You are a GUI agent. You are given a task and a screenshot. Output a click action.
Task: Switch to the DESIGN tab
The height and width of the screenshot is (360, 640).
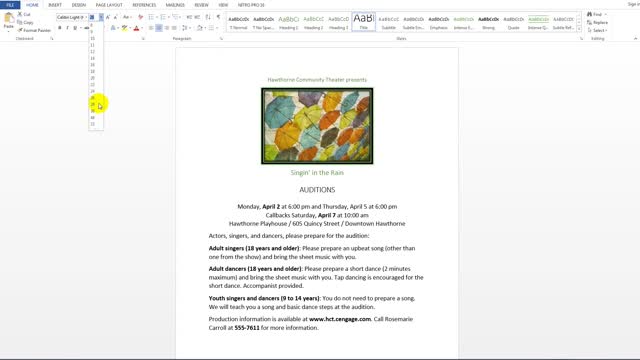pyautogui.click(x=79, y=5)
